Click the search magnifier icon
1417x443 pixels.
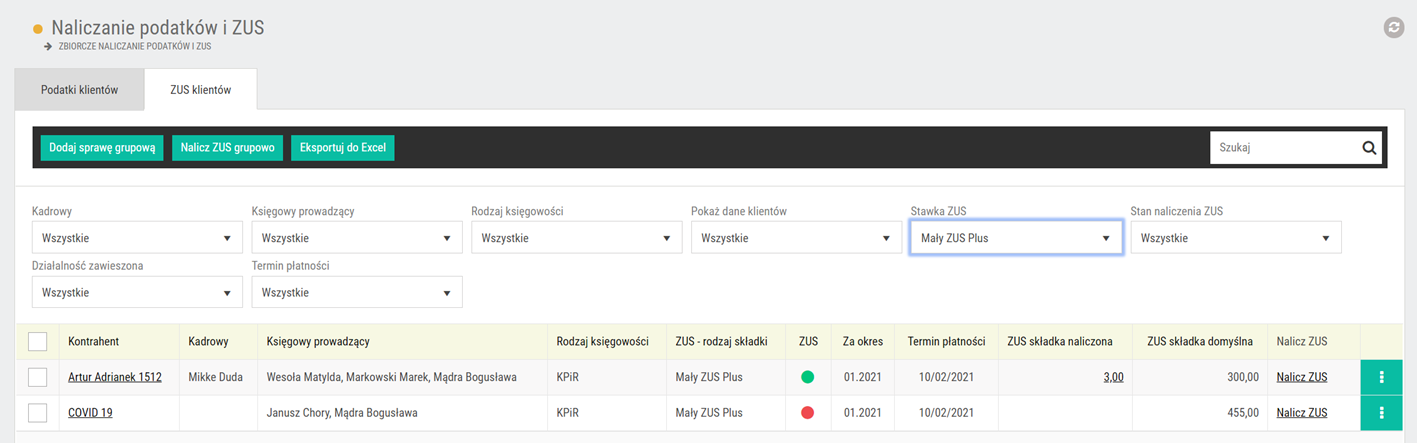pos(1369,147)
